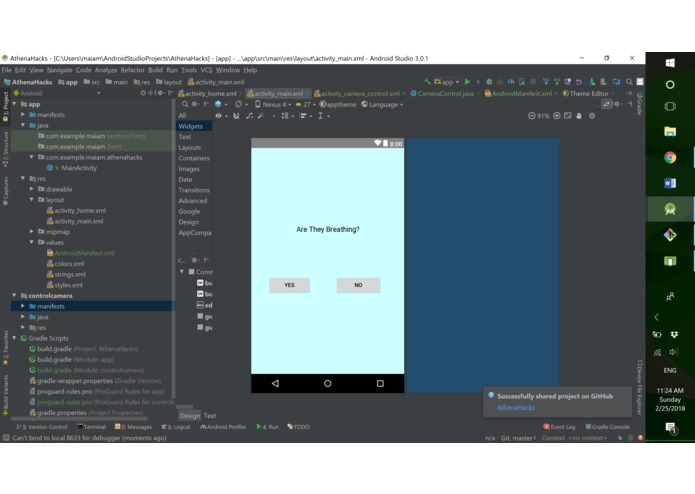The image size is (695, 494).
Task: Click the orientation rotate icon in editor
Action: coord(238,104)
